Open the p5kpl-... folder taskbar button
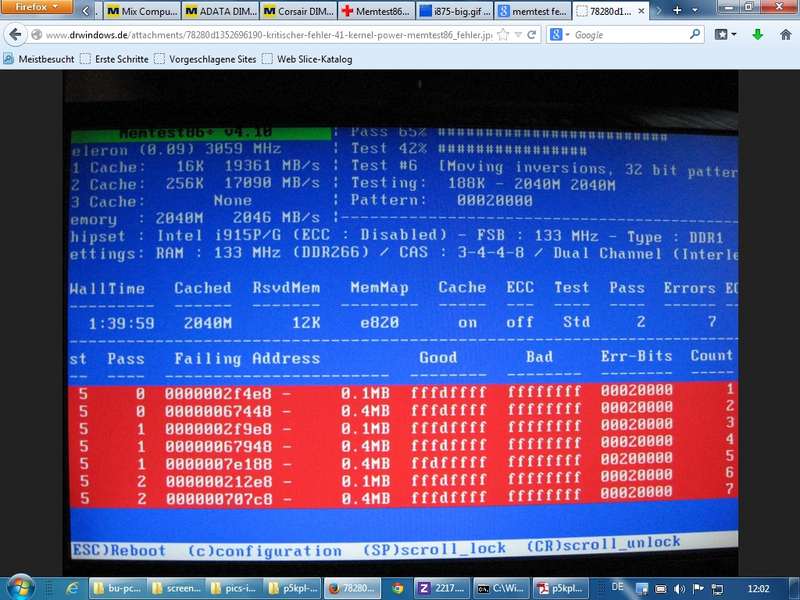 pyautogui.click(x=294, y=588)
